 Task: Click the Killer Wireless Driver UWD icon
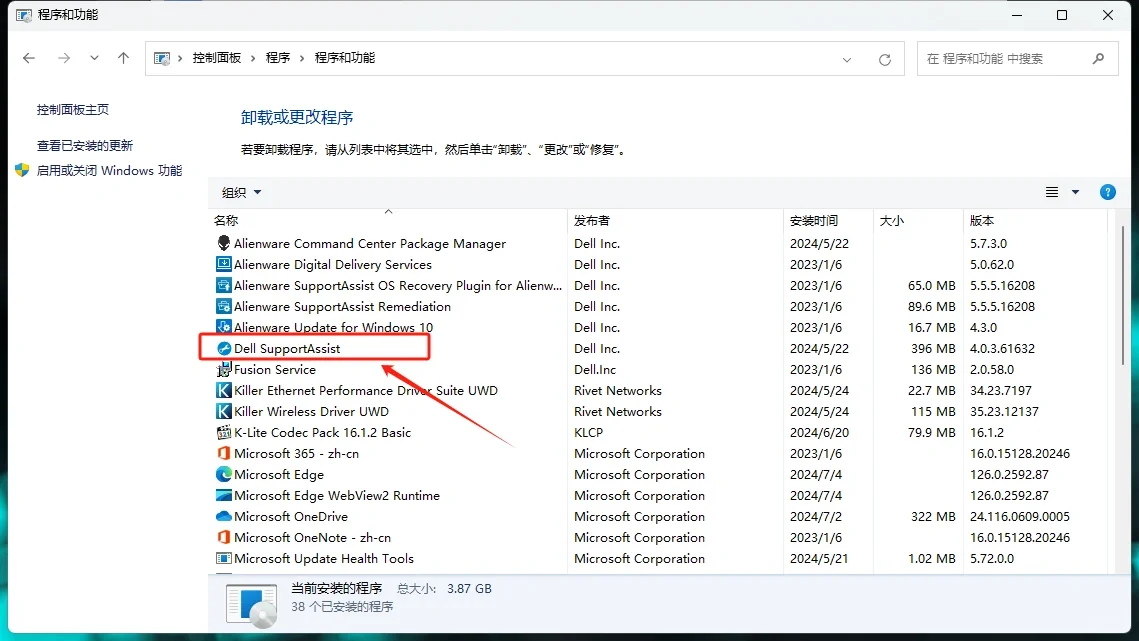[224, 411]
